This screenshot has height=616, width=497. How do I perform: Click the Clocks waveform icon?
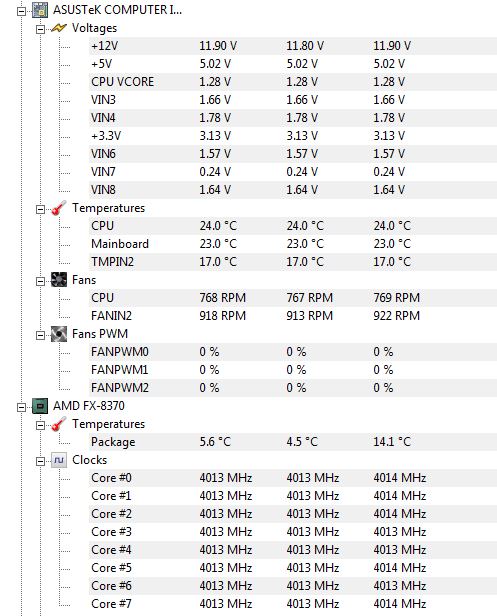tap(59, 460)
